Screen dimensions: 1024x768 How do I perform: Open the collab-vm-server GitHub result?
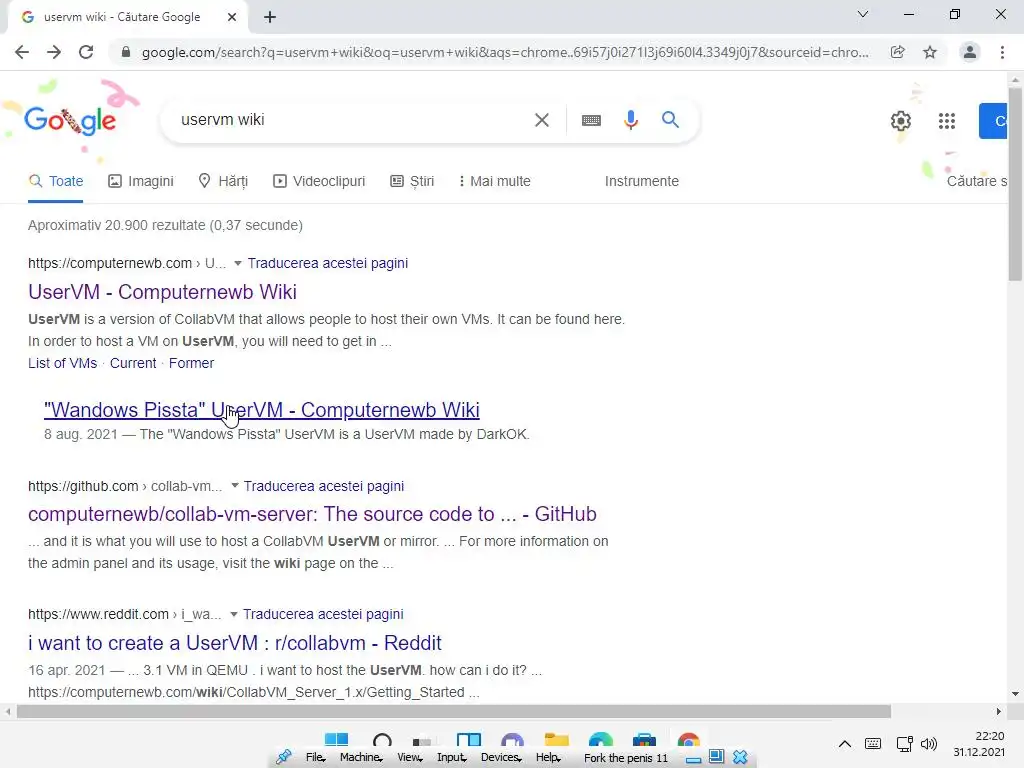point(312,514)
